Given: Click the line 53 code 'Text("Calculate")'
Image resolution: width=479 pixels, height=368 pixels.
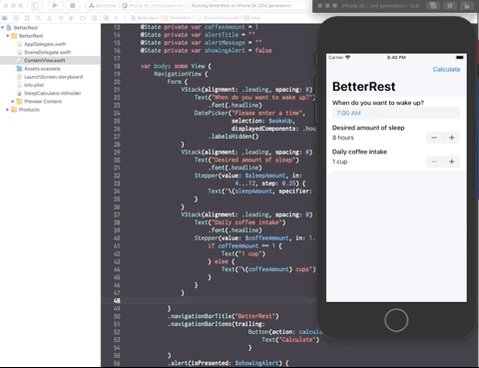Looking at the screenshot, I should pyautogui.click(x=290, y=340).
